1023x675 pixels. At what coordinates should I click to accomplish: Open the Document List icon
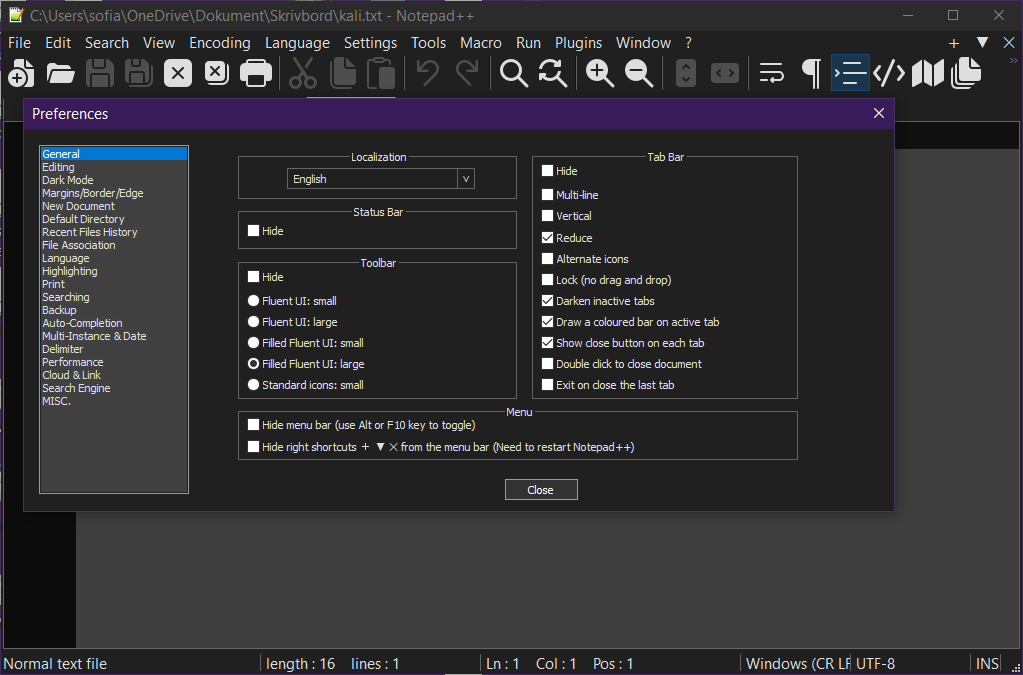(x=966, y=72)
